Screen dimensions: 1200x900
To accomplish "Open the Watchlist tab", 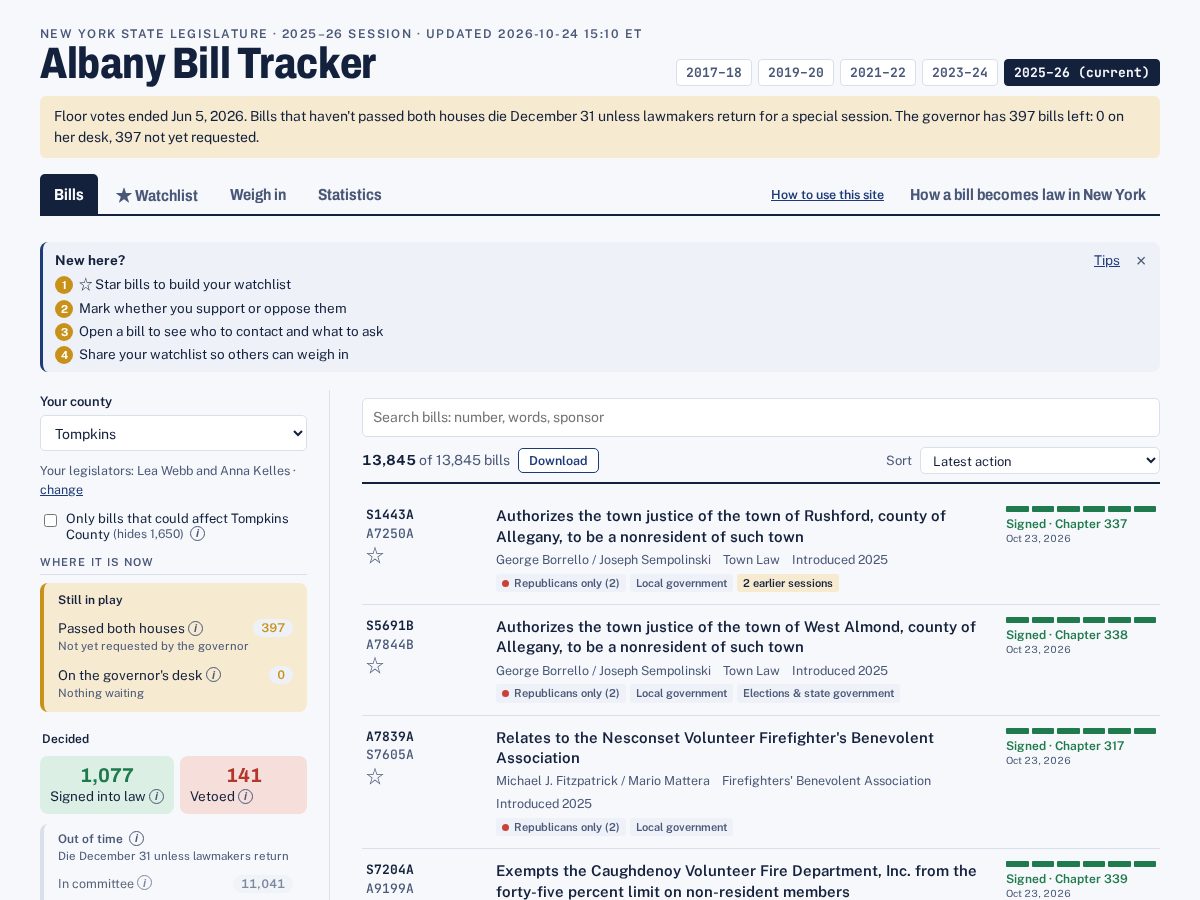I will 157,195.
